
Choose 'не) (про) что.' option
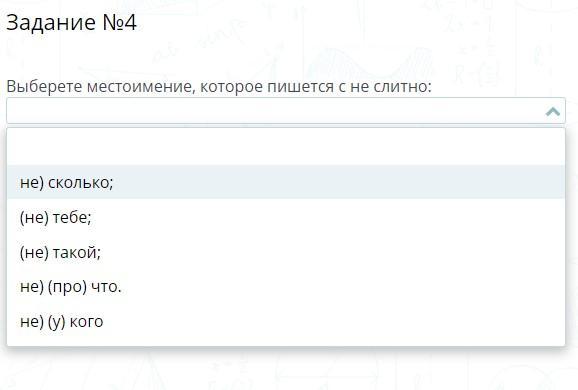click(286, 286)
